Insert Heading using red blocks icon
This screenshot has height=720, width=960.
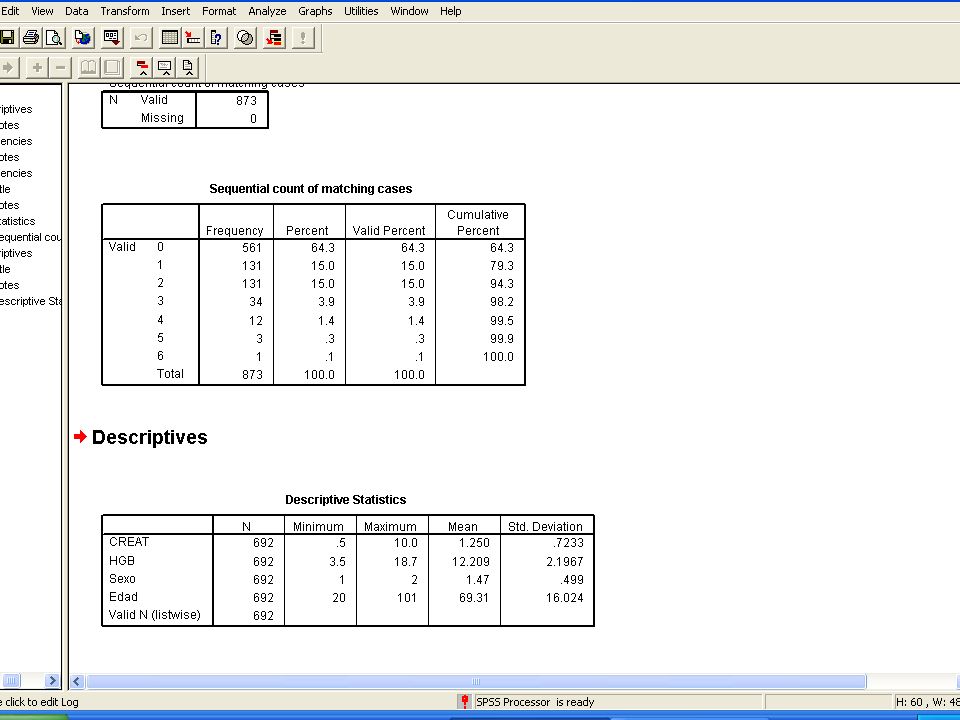[x=142, y=67]
